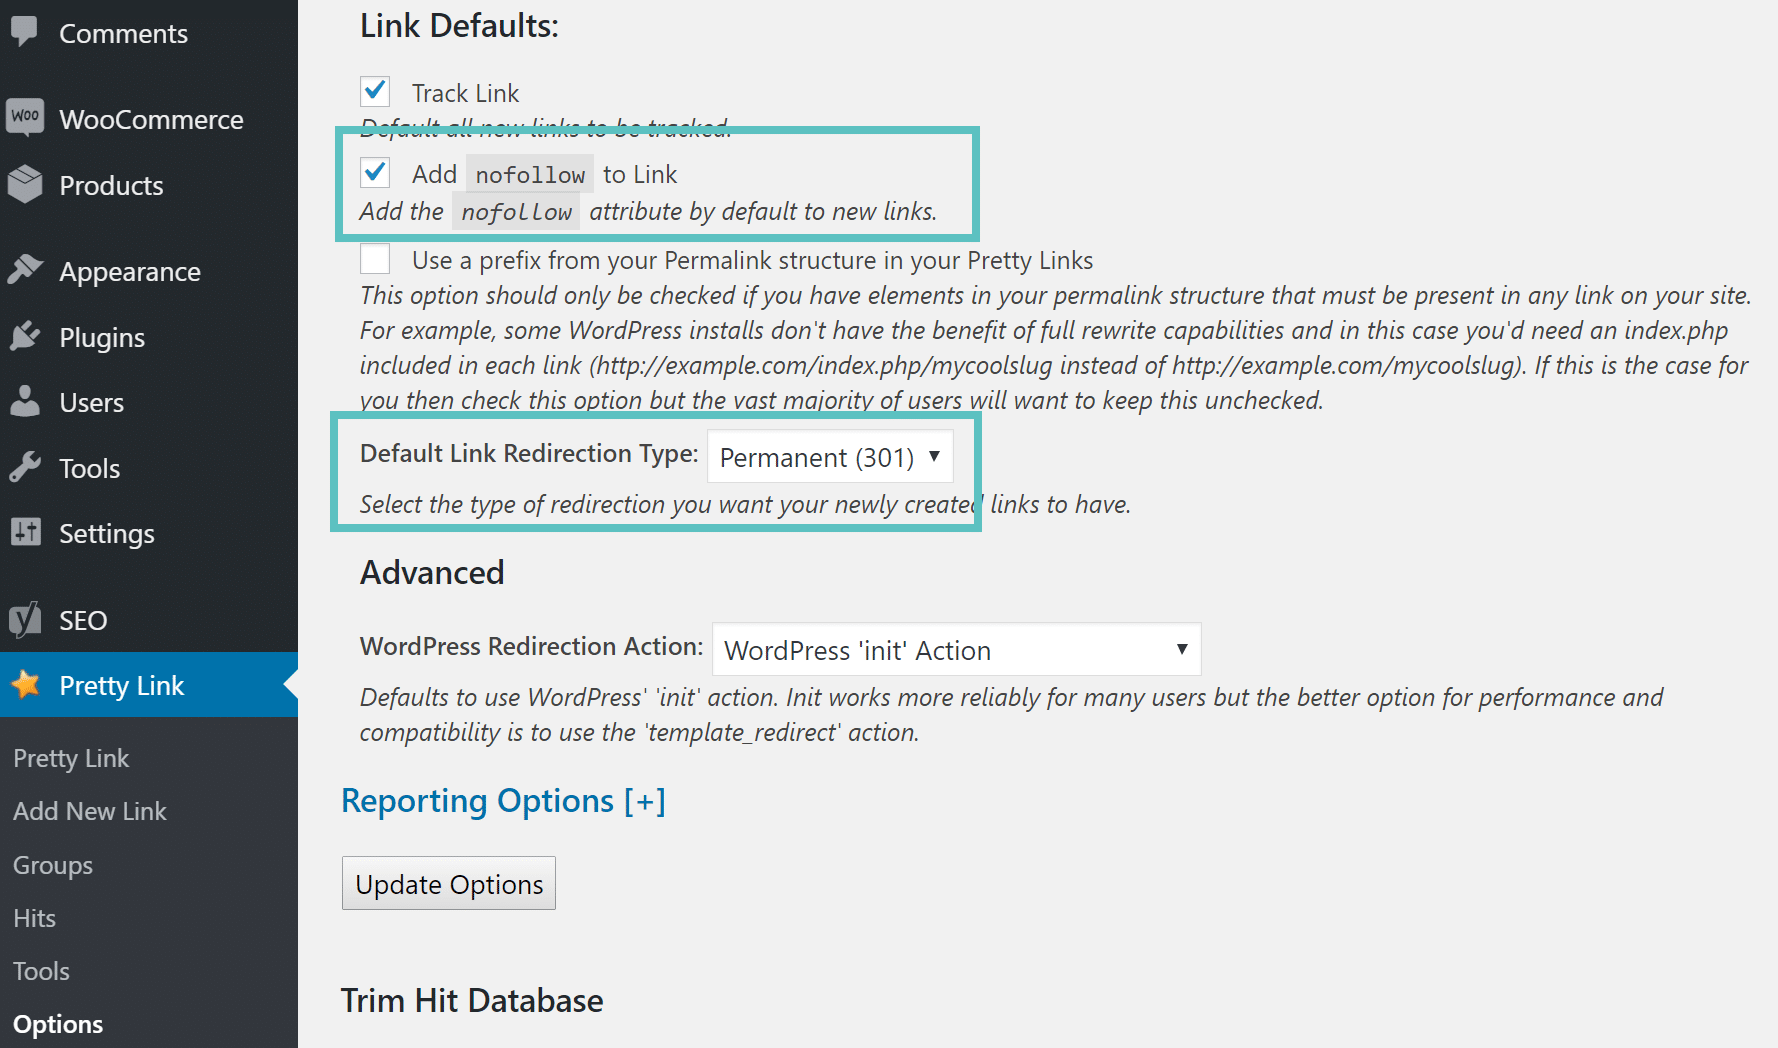Expand the Reporting Options section
This screenshot has width=1778, height=1048.
coord(503,801)
